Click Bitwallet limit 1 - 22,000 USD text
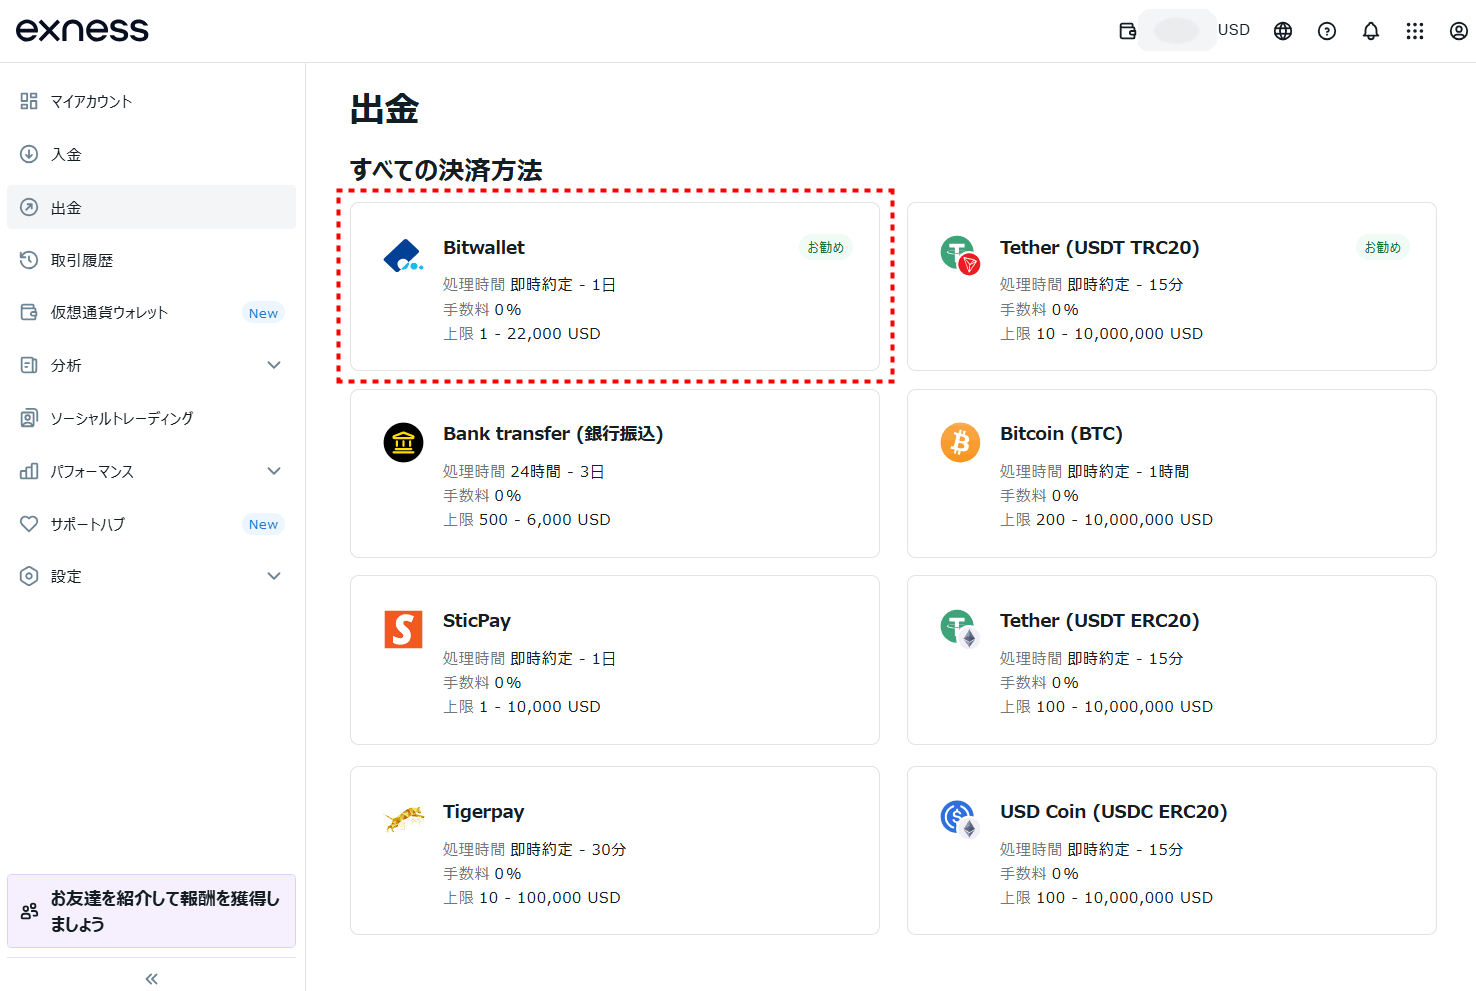Image resolution: width=1476 pixels, height=991 pixels. coord(522,334)
